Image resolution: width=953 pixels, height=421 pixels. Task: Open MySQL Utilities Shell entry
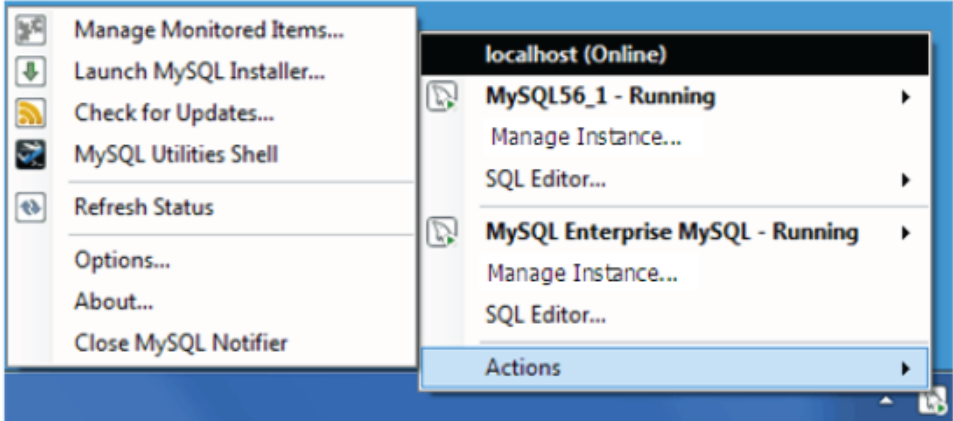point(176,154)
